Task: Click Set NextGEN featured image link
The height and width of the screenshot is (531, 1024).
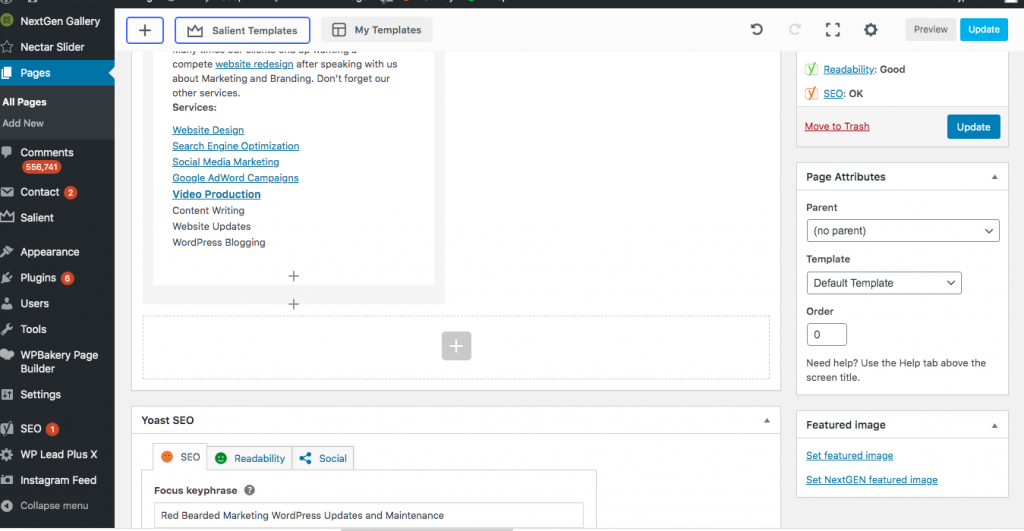Action: (871, 479)
